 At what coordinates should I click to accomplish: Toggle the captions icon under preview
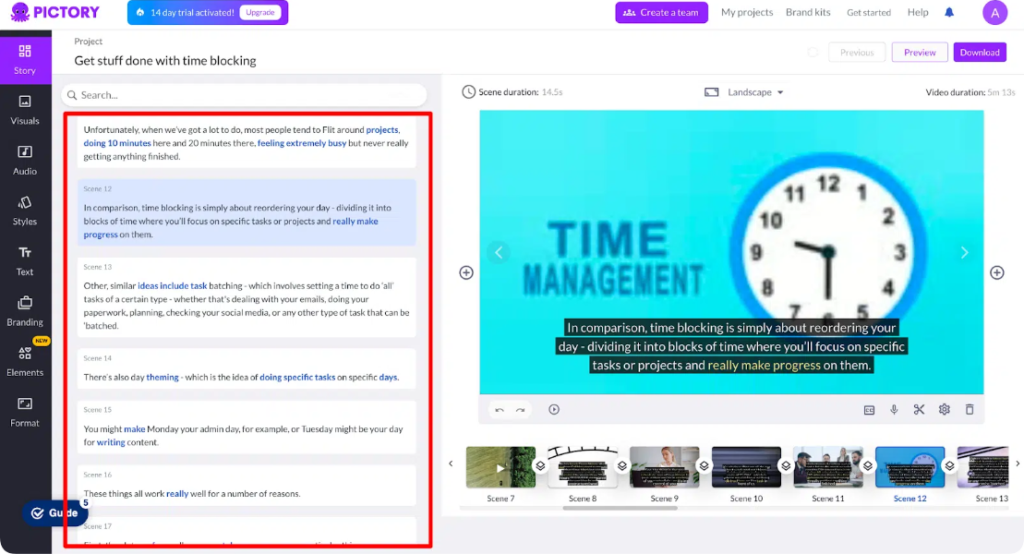[x=869, y=409]
